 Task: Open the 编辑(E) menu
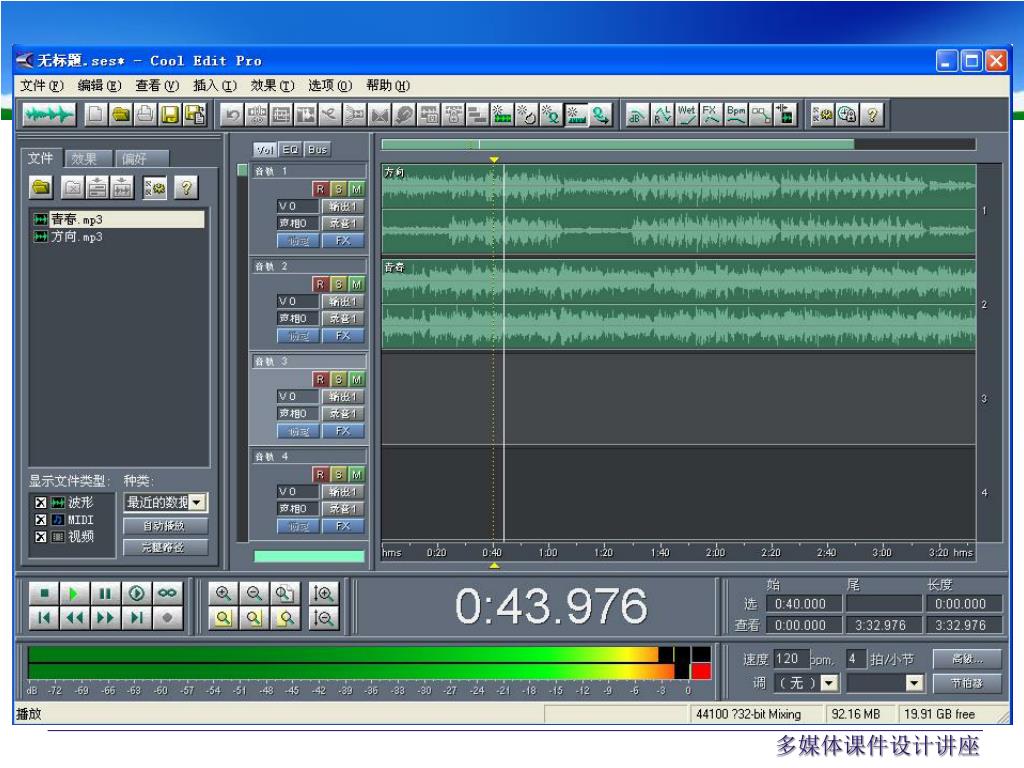[99, 86]
